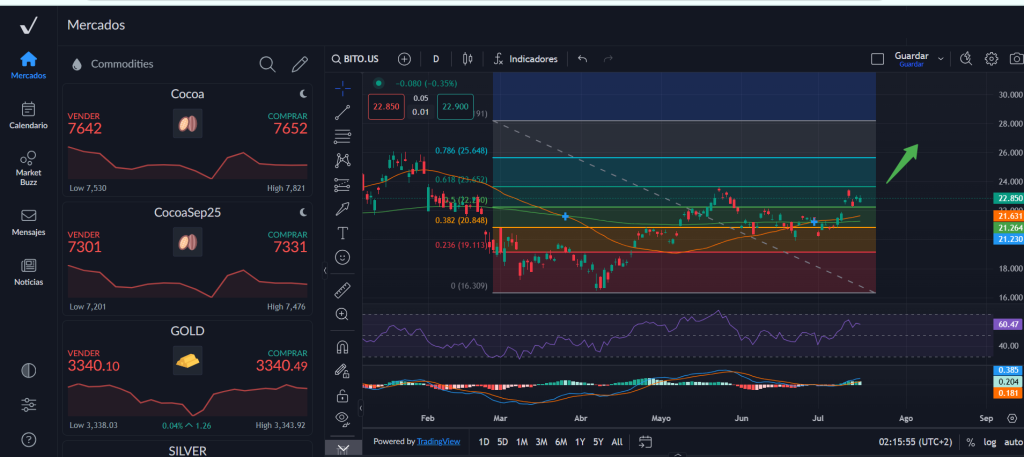Click the compare or add symbol plus icon
1024x457 pixels.
[x=404, y=59]
